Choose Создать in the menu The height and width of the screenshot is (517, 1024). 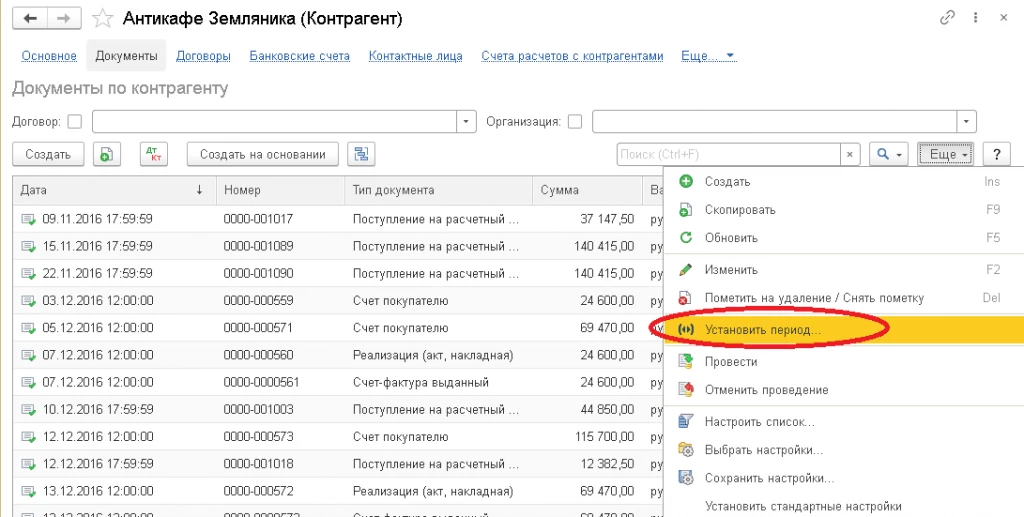[x=843, y=182]
